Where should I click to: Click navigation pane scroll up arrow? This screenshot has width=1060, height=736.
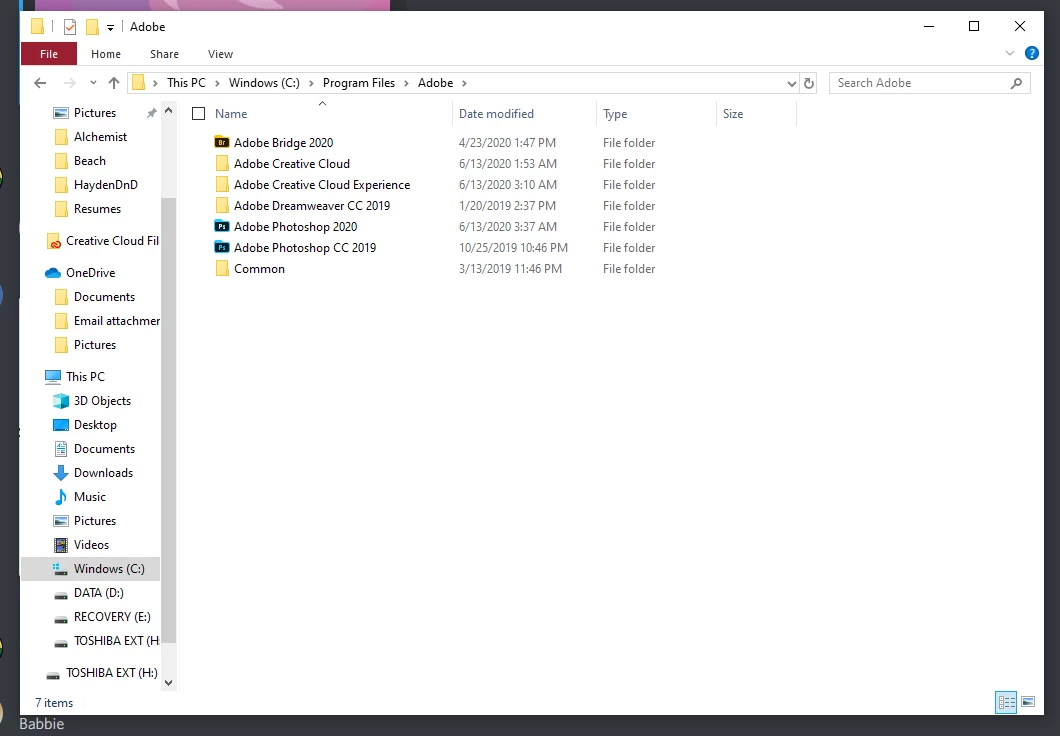point(168,110)
